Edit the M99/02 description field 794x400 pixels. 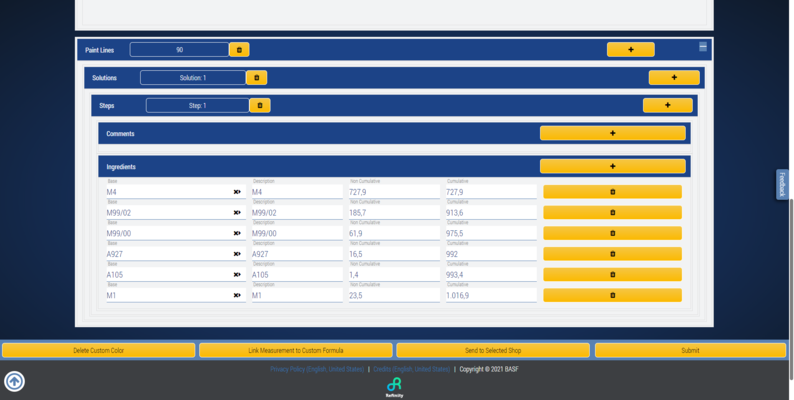tap(297, 213)
